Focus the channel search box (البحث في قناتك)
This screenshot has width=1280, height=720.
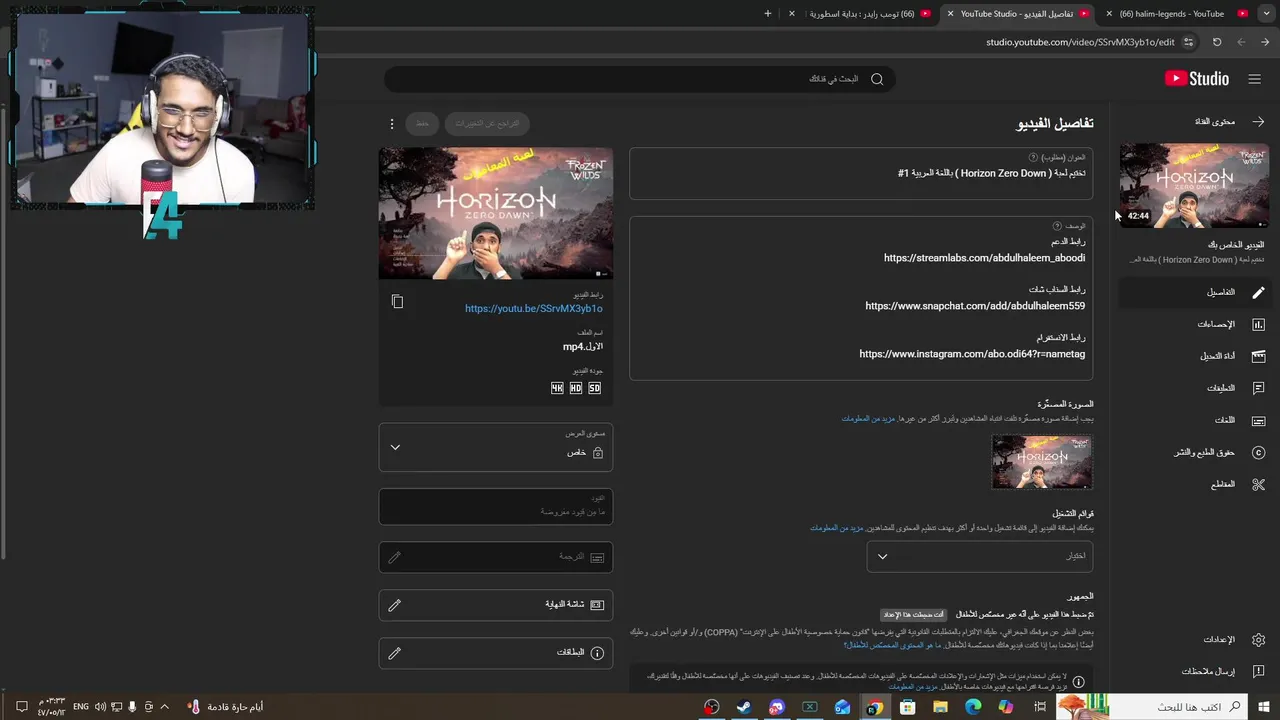[640, 79]
